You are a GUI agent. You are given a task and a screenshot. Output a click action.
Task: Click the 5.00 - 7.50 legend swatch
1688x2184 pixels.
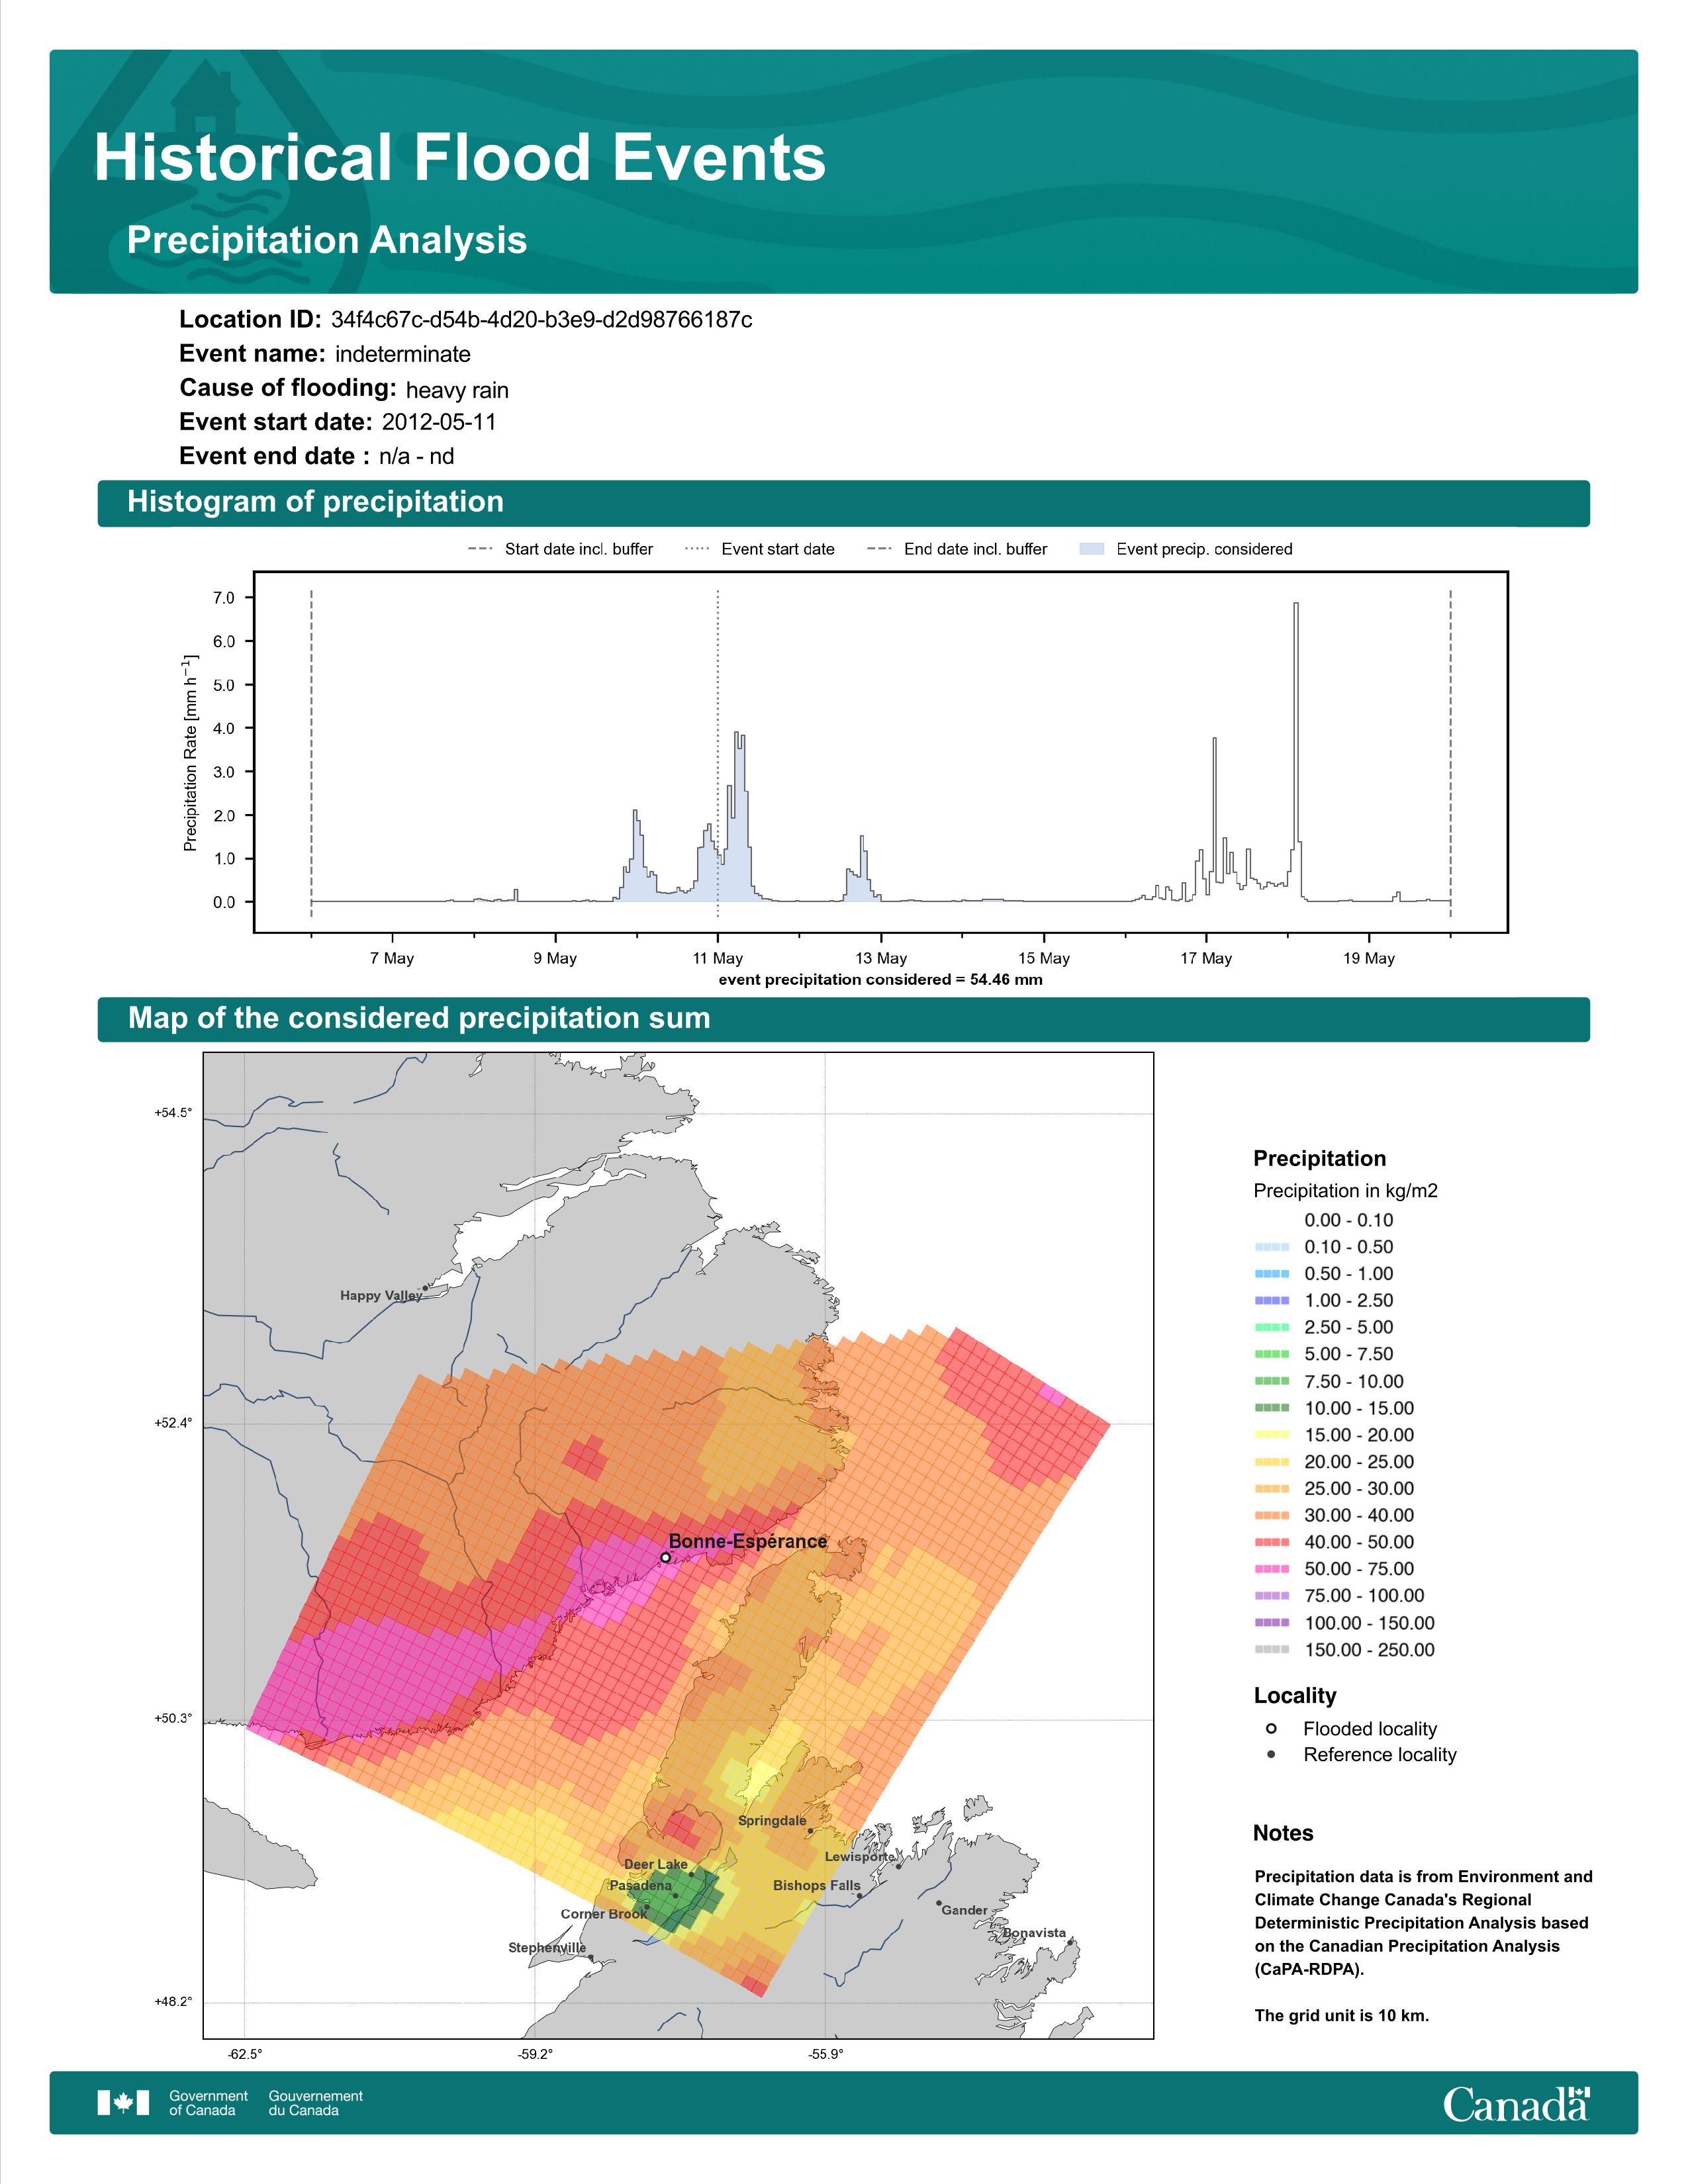click(1271, 1354)
